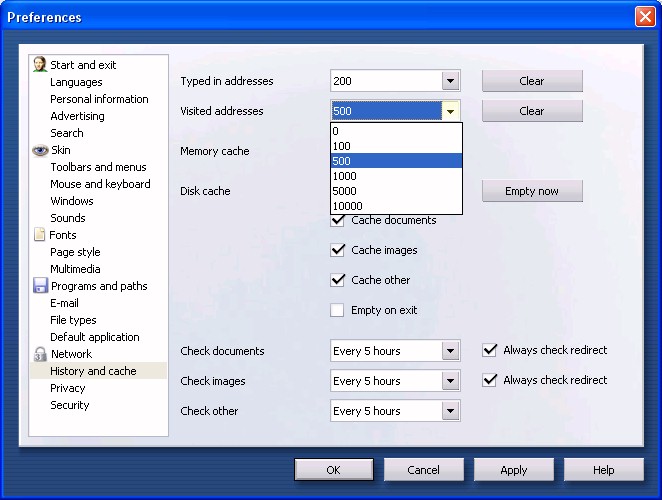
Task: Toggle Always check redirect for documents
Action: 490,350
